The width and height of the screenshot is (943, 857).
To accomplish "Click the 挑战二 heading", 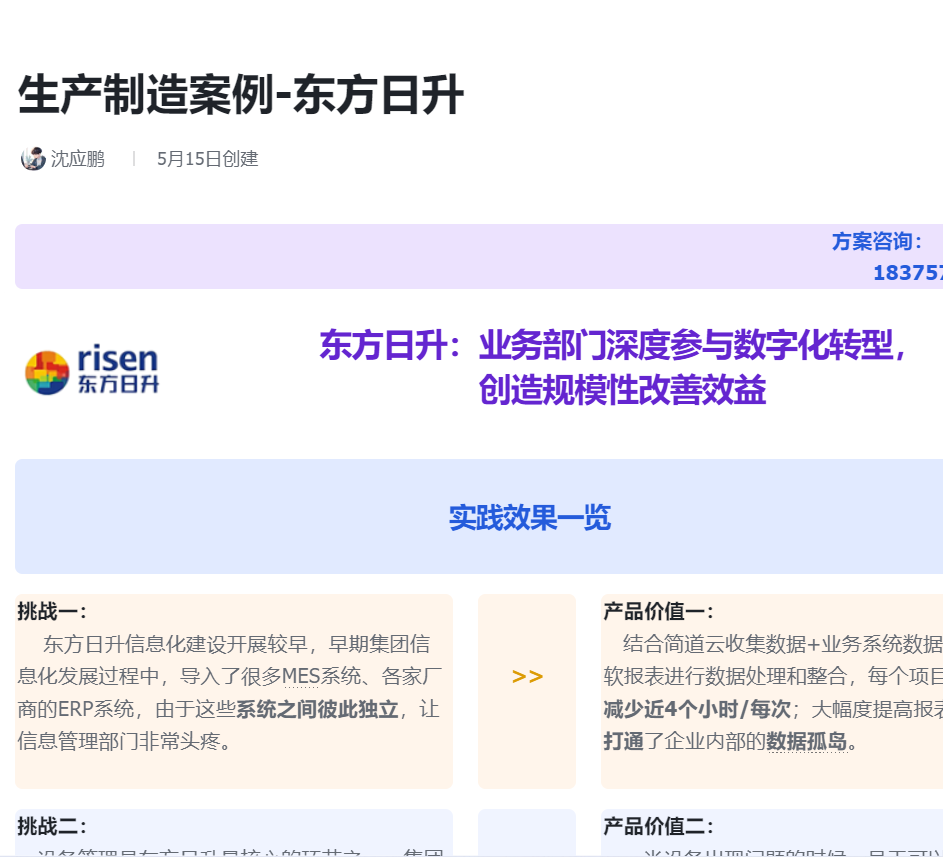I will point(52,826).
